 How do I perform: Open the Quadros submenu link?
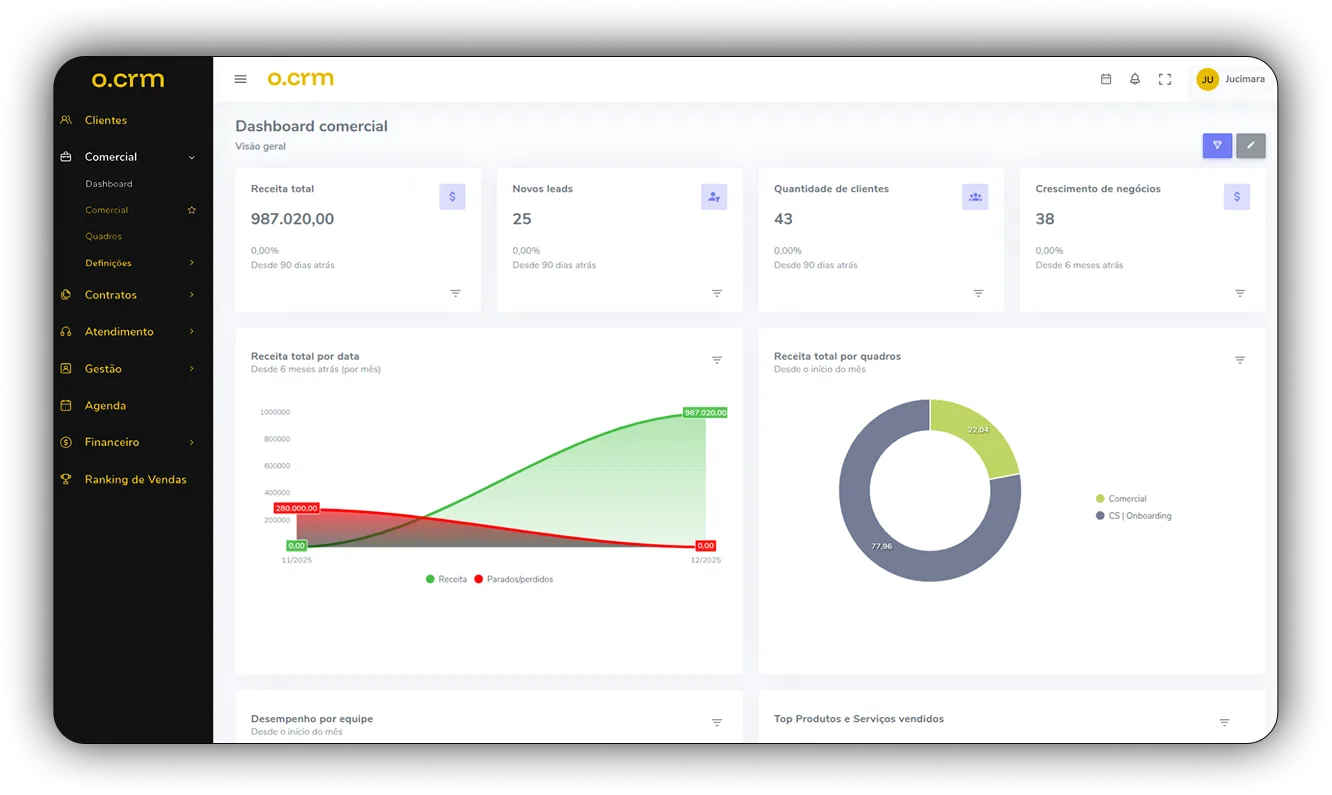tap(104, 236)
